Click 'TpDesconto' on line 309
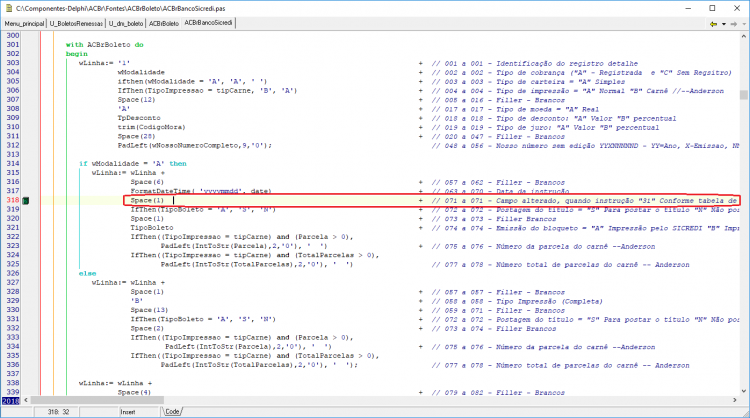The width and height of the screenshot is (750, 418). [139, 118]
